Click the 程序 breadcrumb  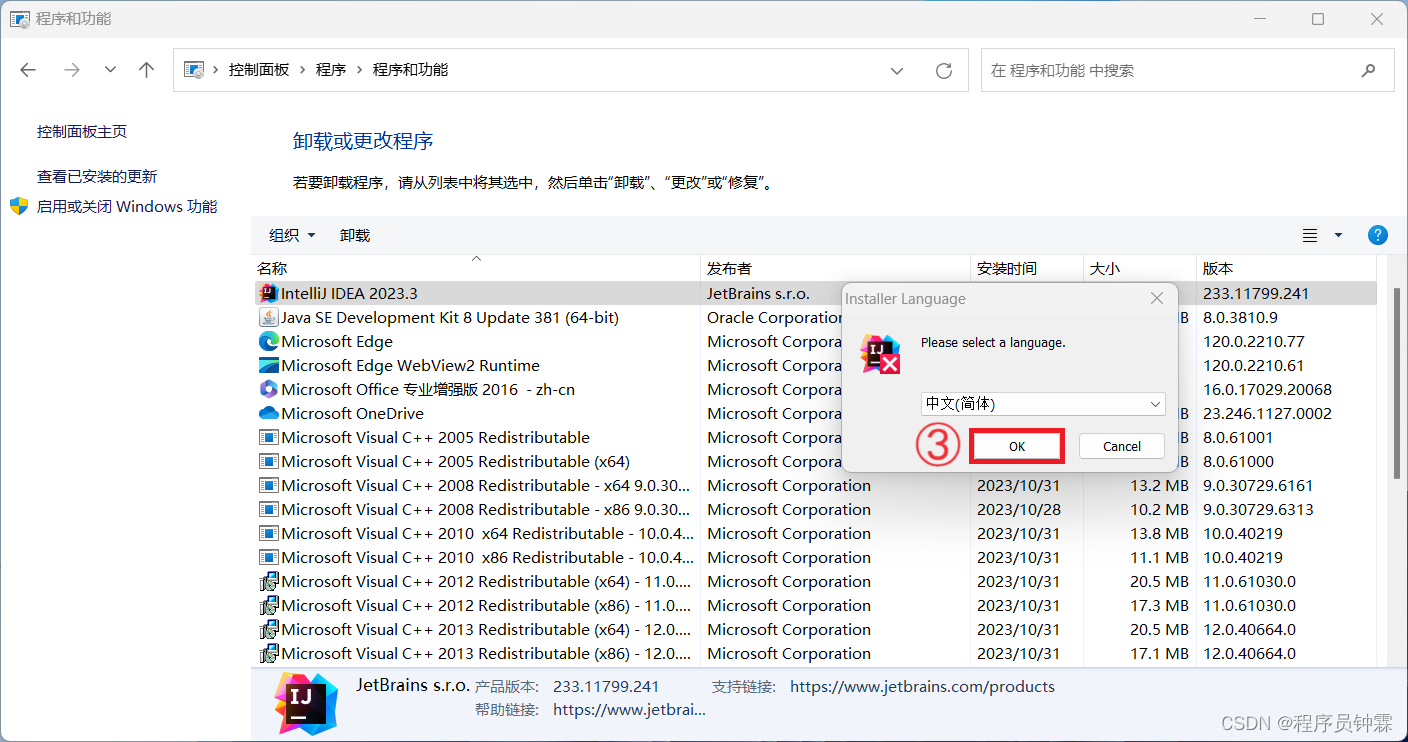(x=331, y=70)
